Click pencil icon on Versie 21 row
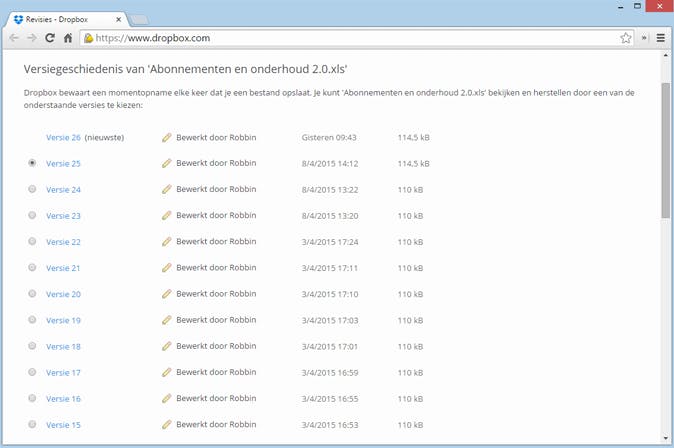Screen dimensions: 674x448 click(167, 268)
